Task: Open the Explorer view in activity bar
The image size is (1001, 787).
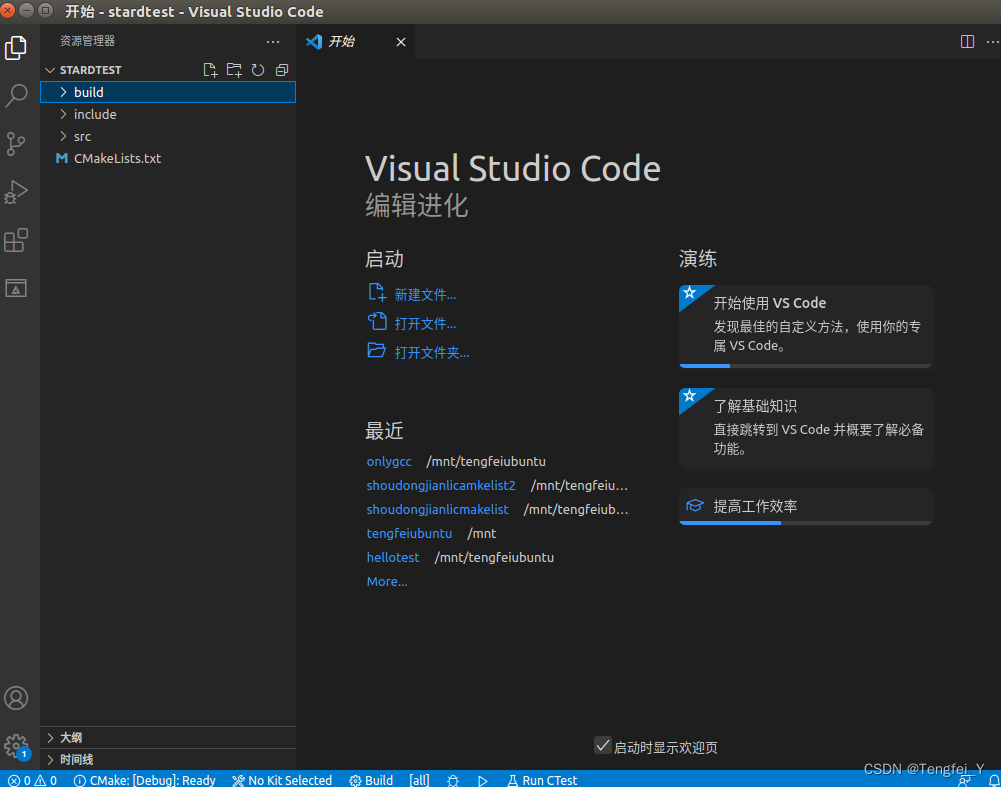Action: [16, 48]
